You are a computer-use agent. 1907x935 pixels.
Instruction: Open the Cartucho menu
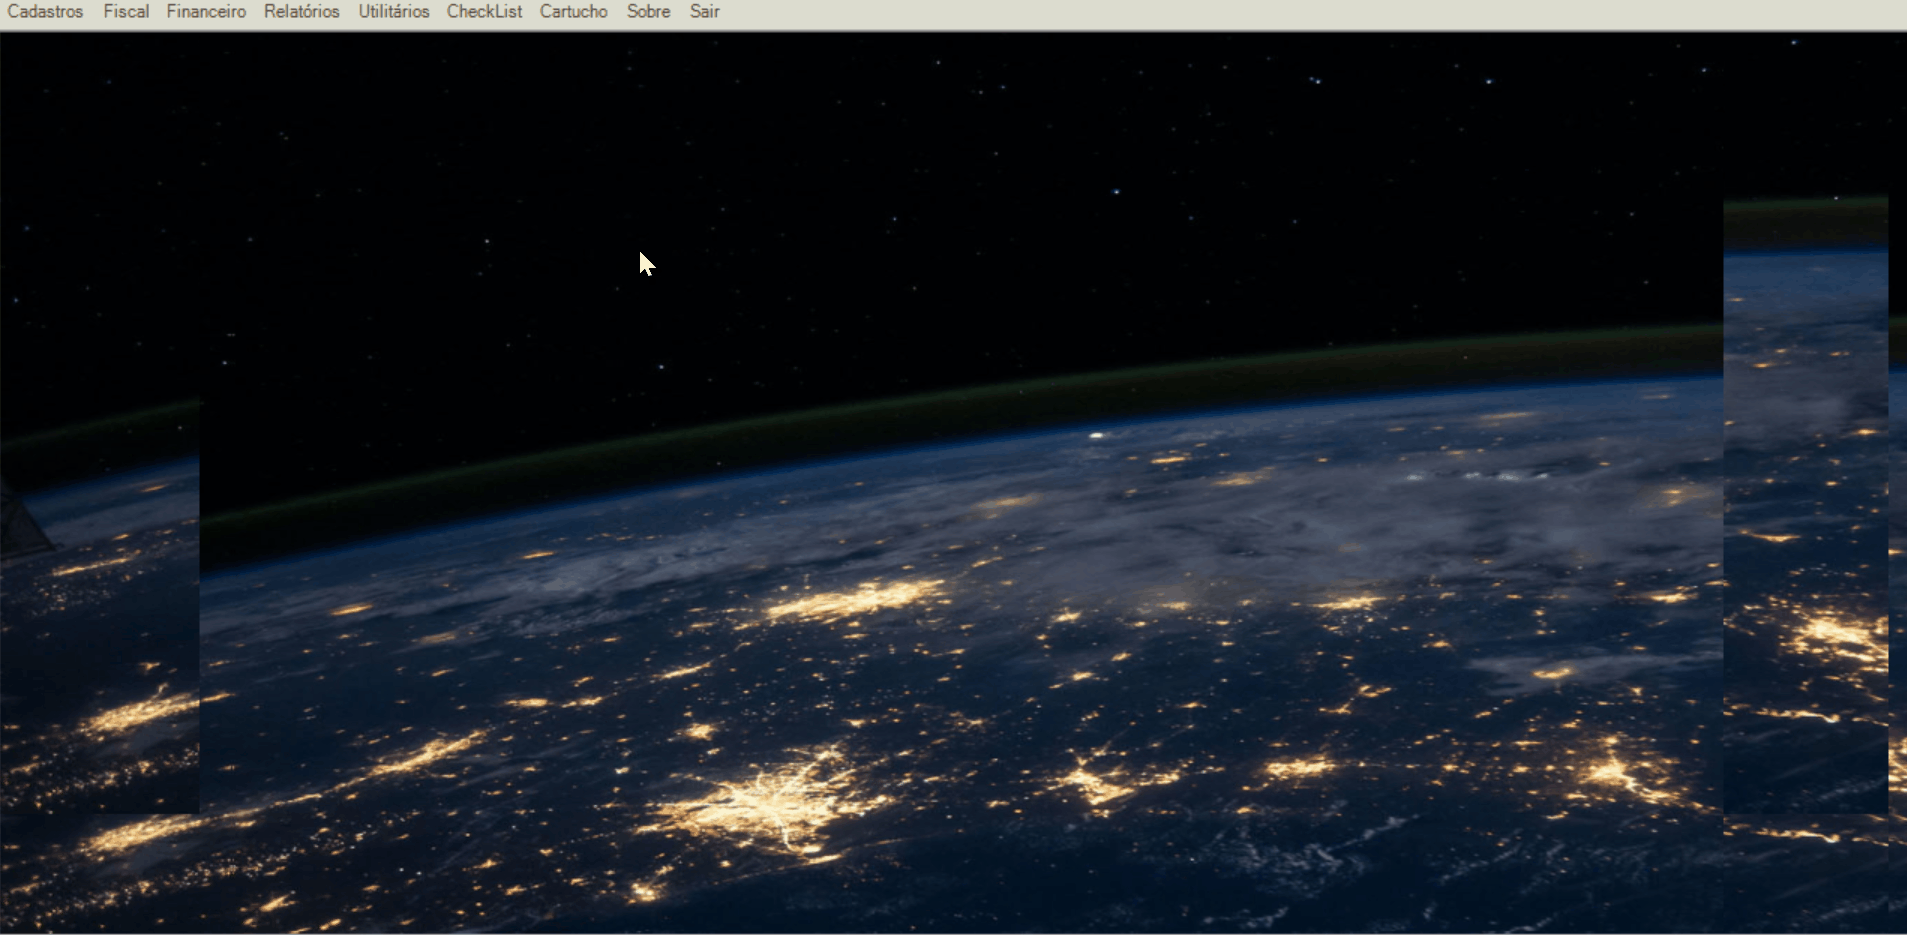574,12
